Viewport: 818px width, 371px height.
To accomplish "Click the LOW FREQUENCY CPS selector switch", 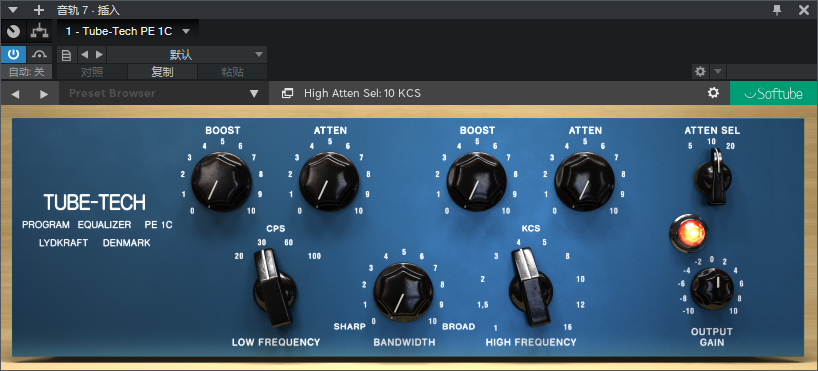I will coord(274,288).
